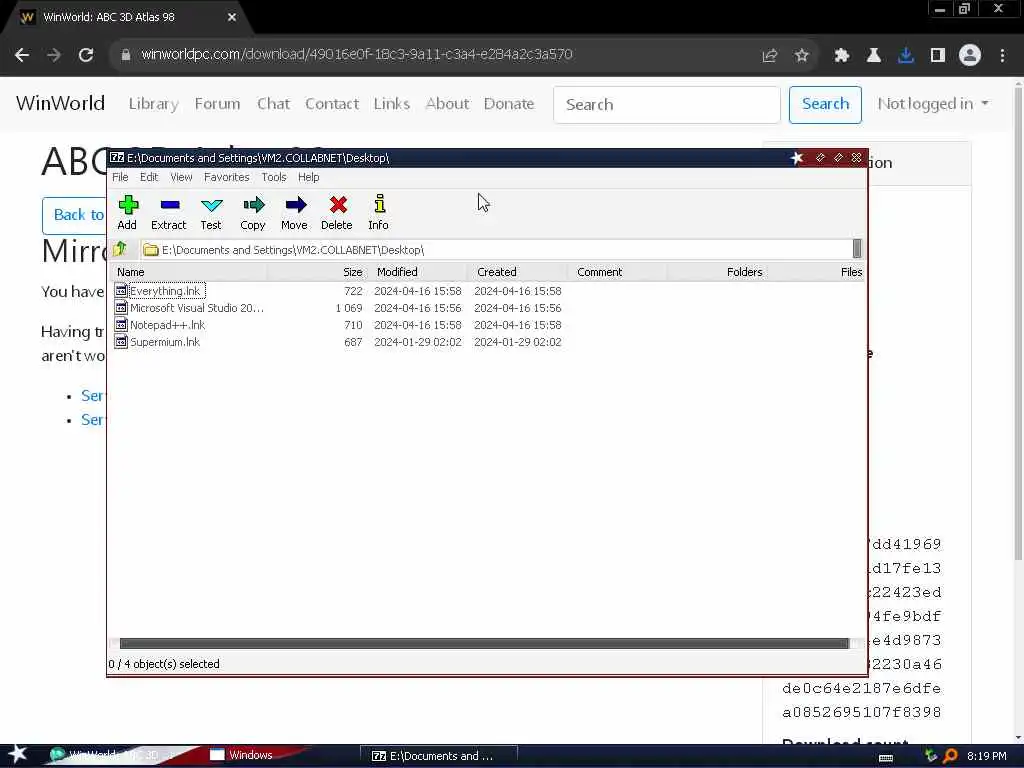Click the taskbar star start button
Image resolution: width=1024 pixels, height=768 pixels.
18,754
